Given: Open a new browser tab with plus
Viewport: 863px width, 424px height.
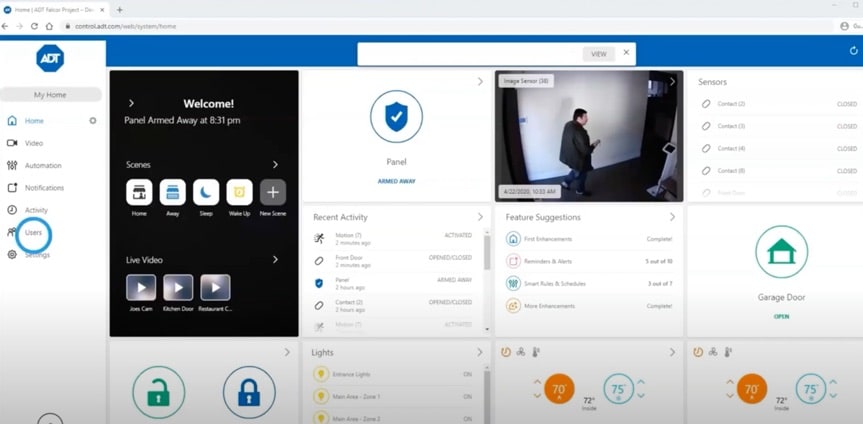Looking at the screenshot, I should (119, 10).
